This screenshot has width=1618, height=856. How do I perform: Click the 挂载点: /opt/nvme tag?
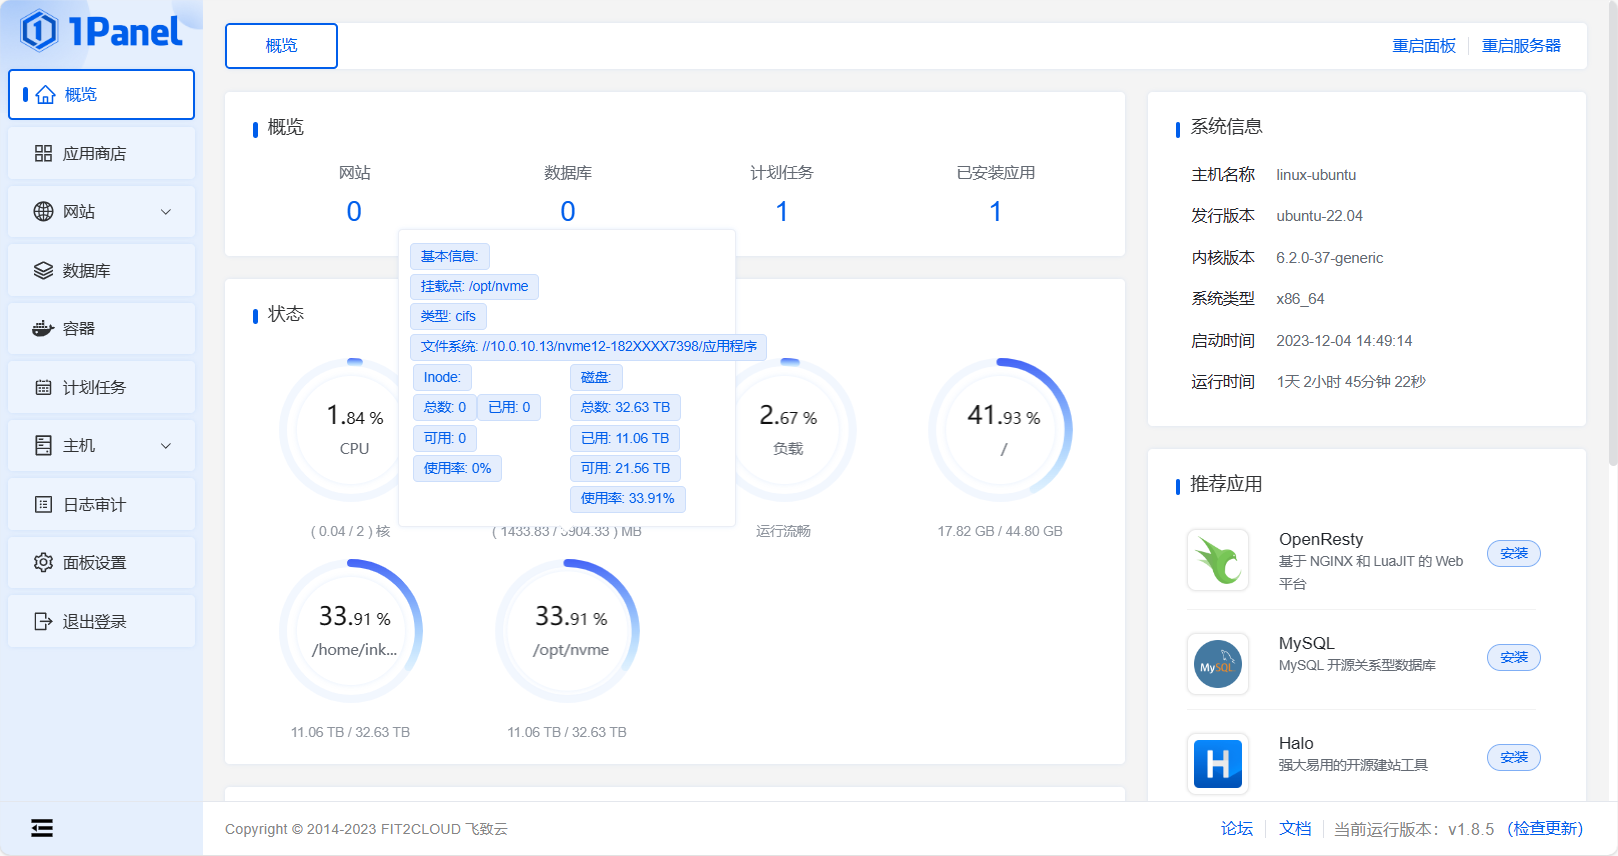pos(474,287)
